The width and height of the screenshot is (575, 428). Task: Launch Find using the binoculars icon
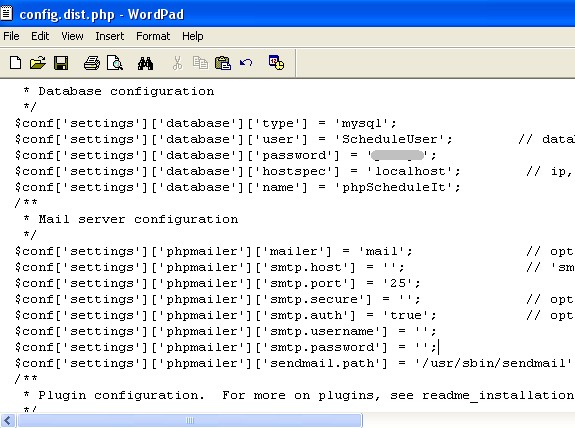(x=146, y=63)
